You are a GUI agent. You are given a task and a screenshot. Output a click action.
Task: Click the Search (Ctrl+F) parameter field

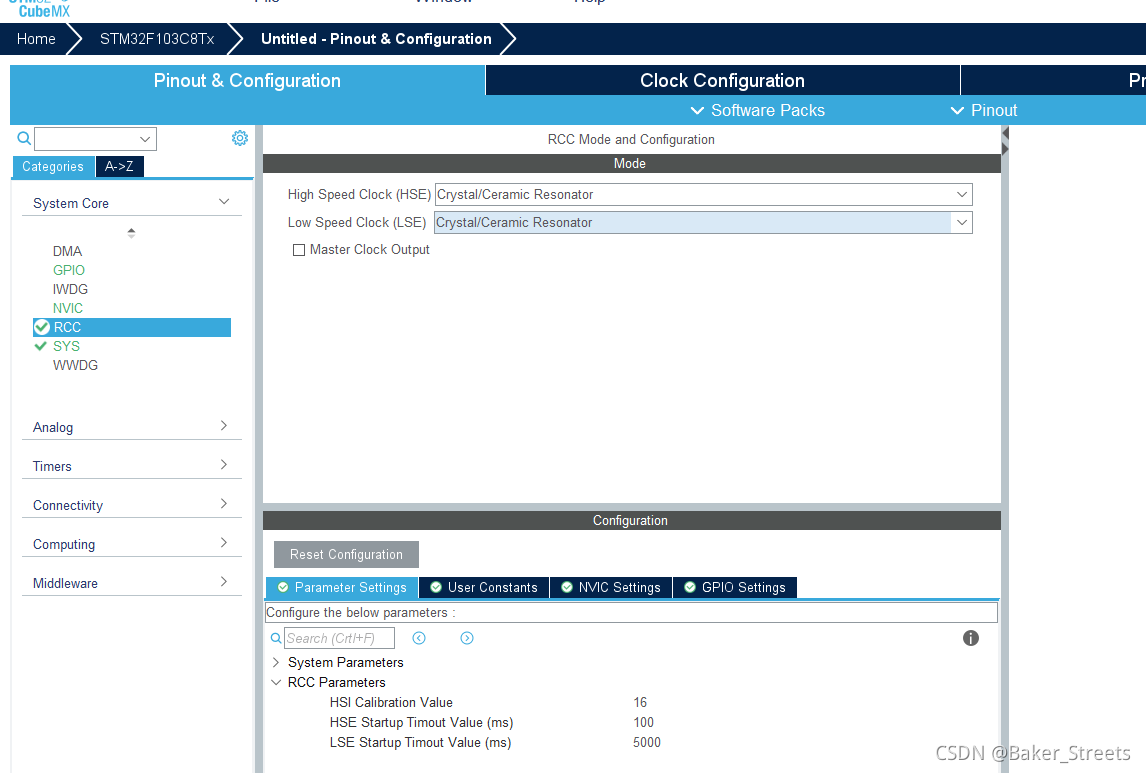[x=339, y=638]
